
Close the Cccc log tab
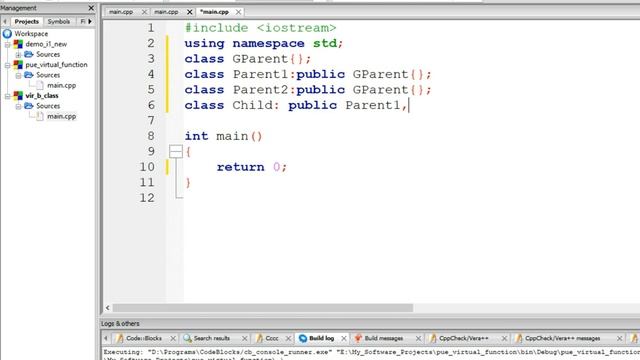(288, 338)
